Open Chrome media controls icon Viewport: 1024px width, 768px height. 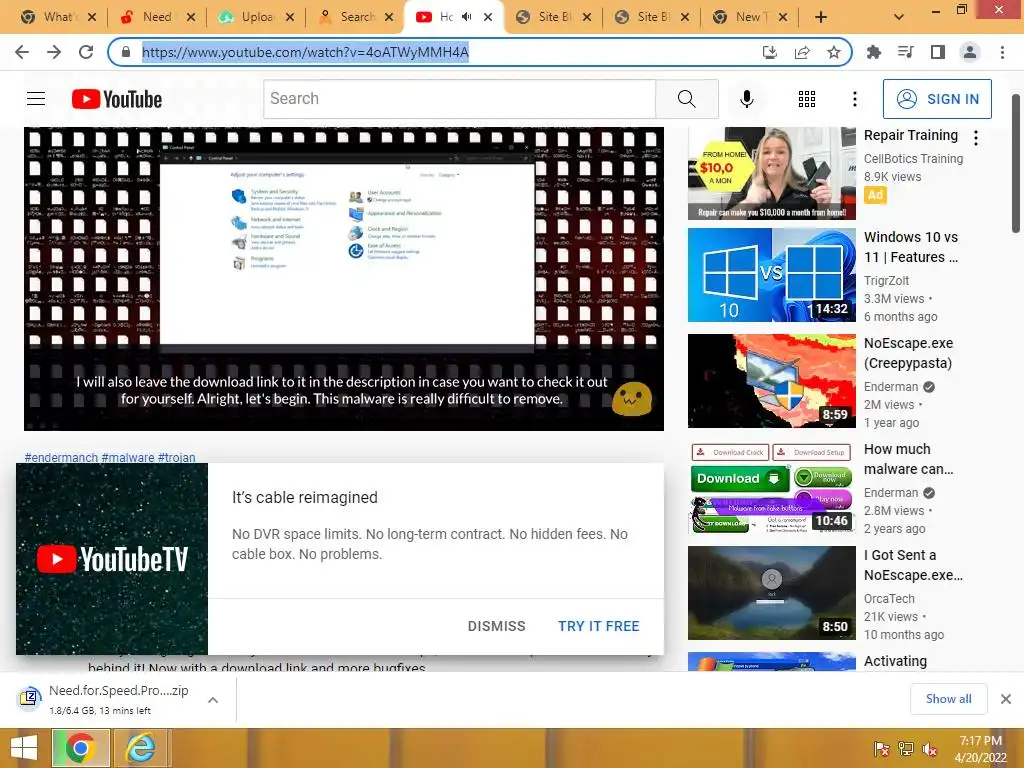(x=906, y=52)
